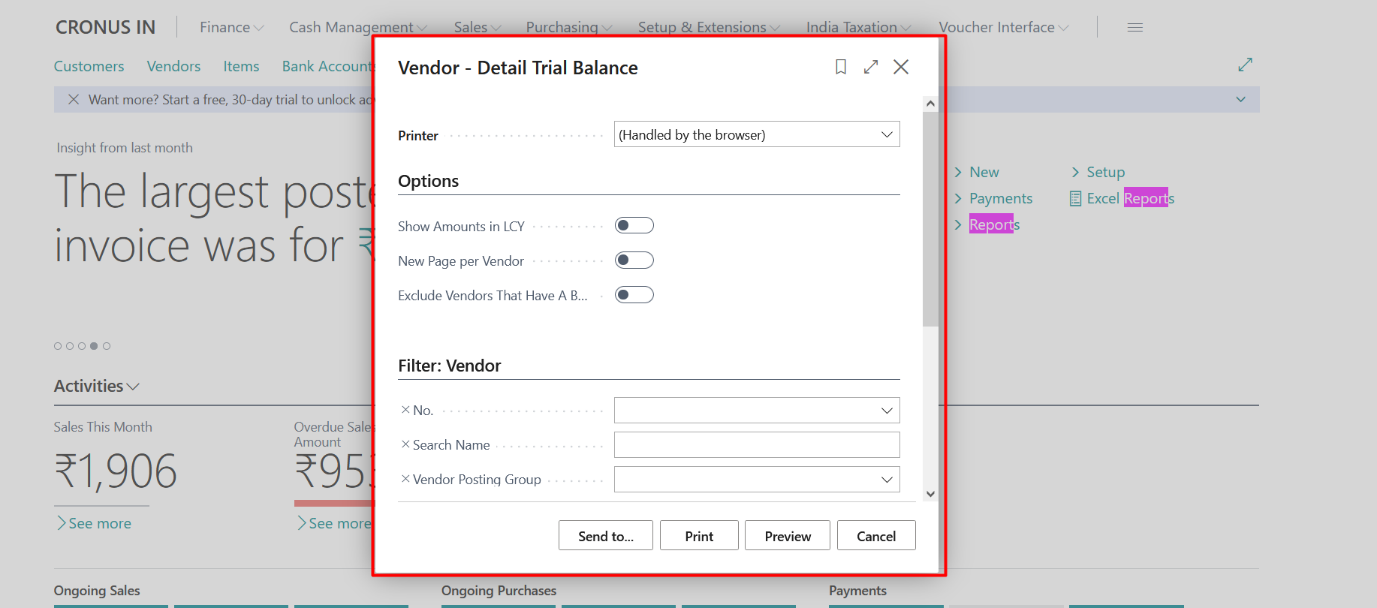Viewport: 1377px width, 608px height.
Task: Open the hamburger navigation menu
Action: 1134,27
